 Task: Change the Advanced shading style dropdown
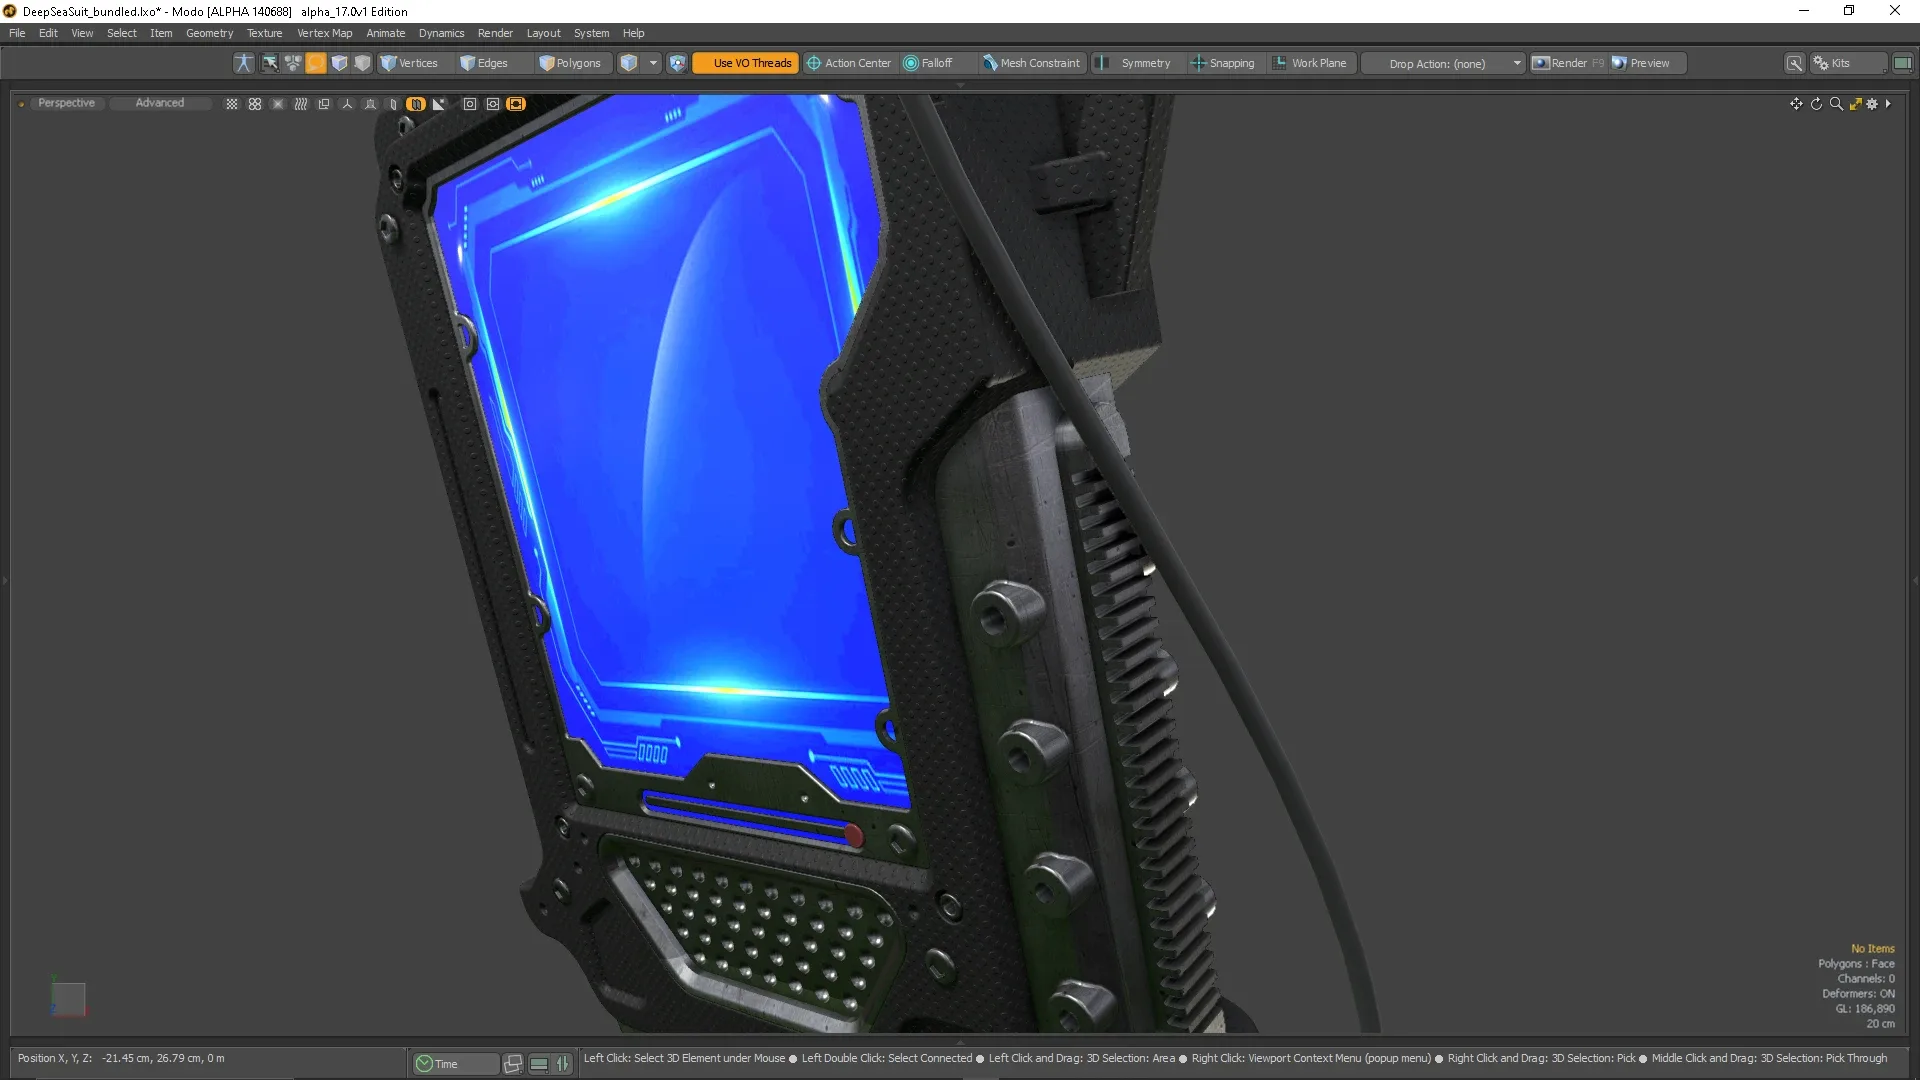160,103
